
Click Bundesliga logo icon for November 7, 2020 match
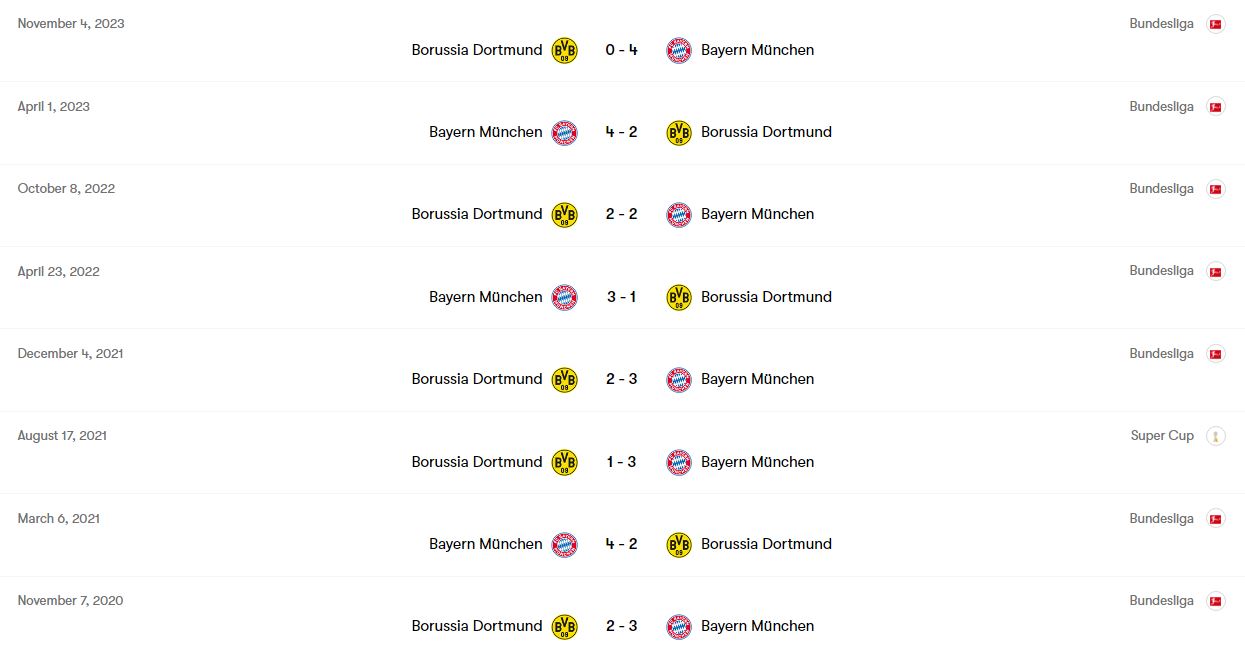click(1216, 601)
